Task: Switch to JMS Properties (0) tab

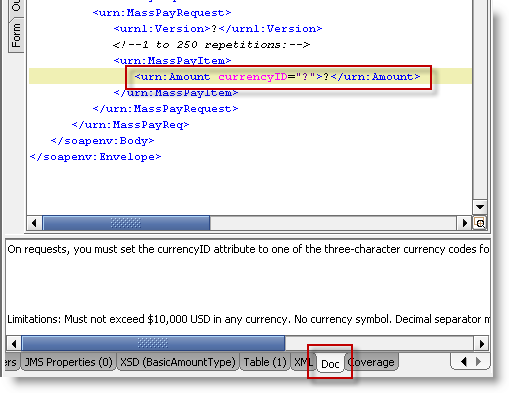Action: point(68,362)
